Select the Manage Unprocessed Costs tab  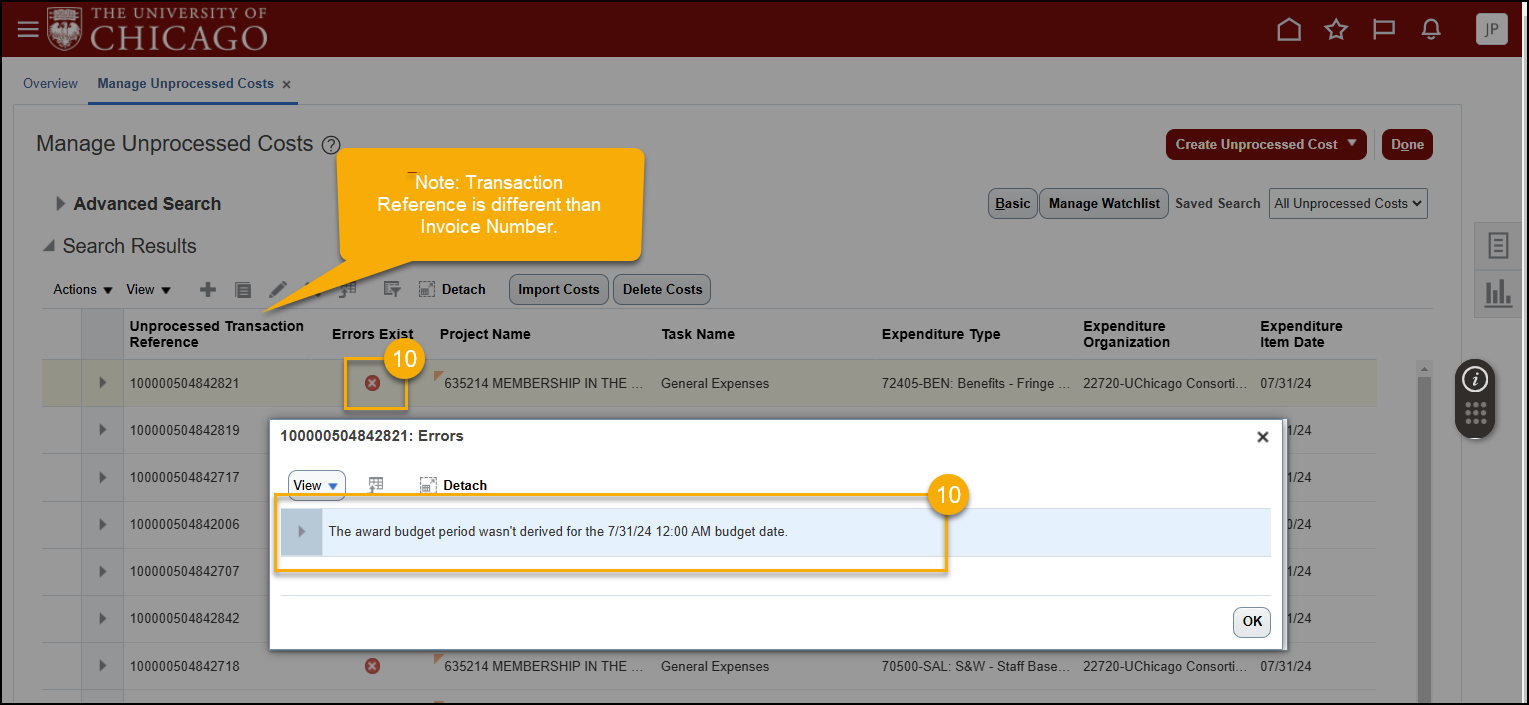click(185, 84)
